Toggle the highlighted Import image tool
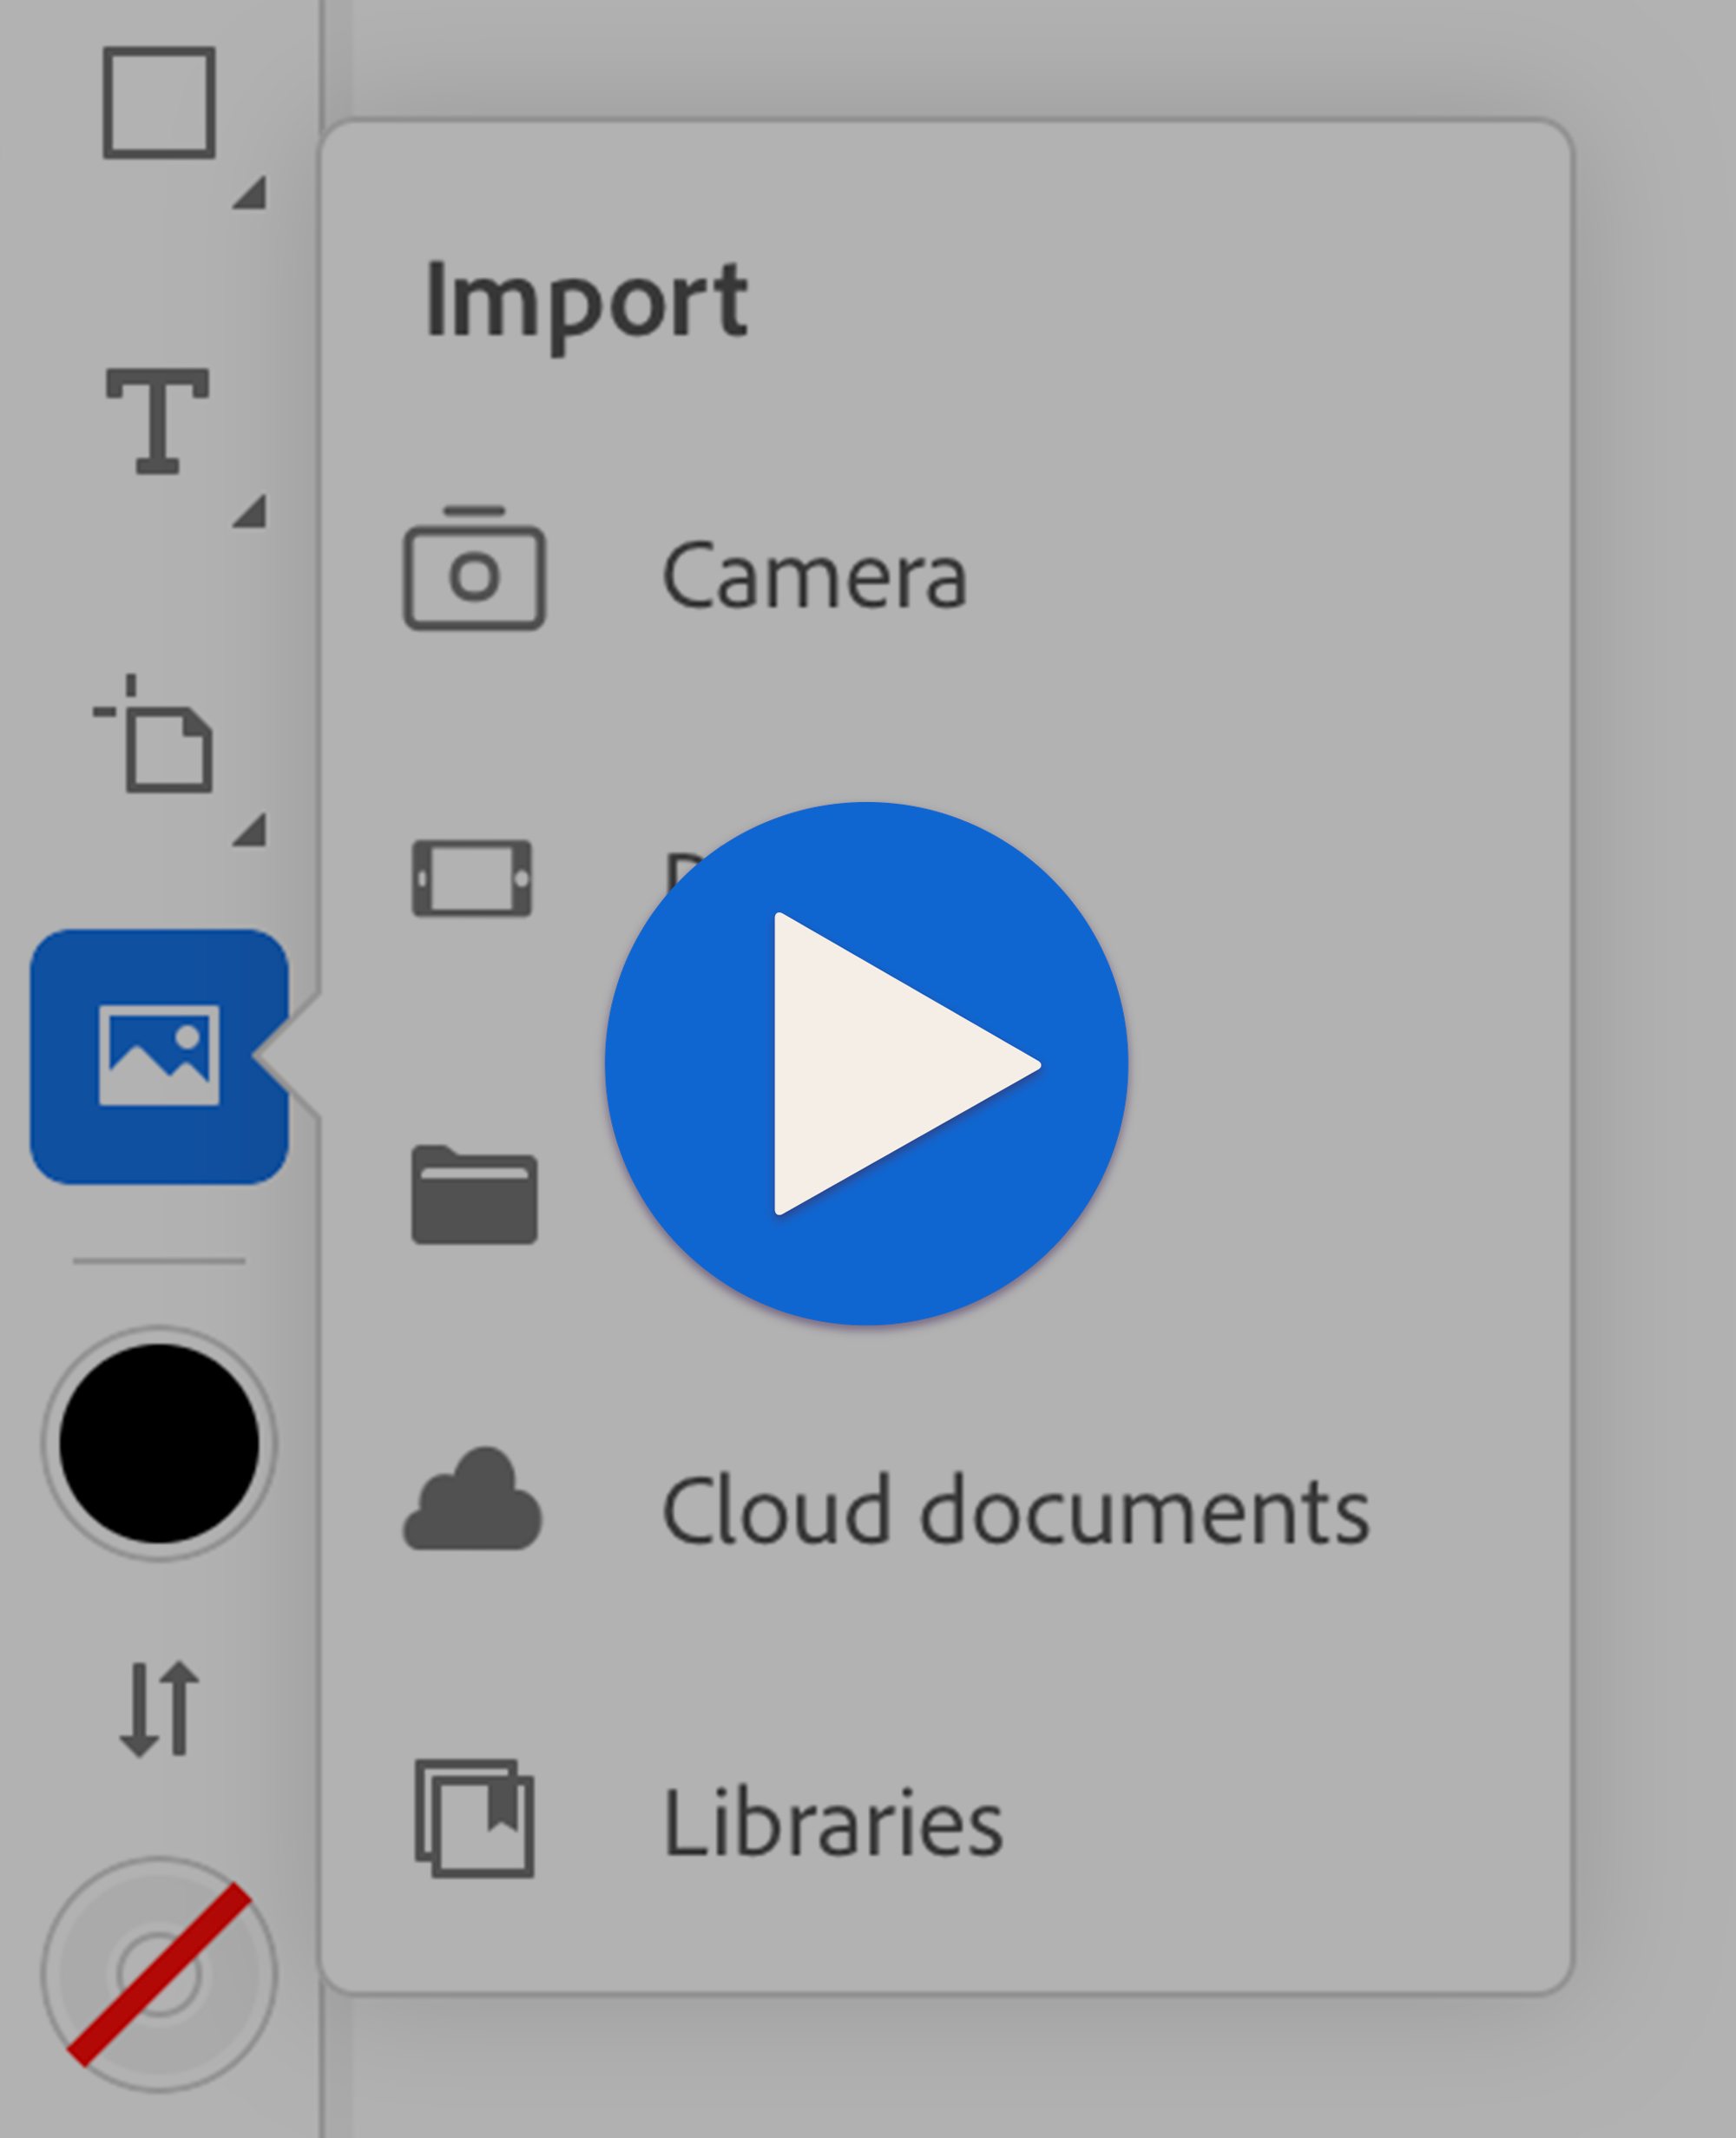 159,1056
